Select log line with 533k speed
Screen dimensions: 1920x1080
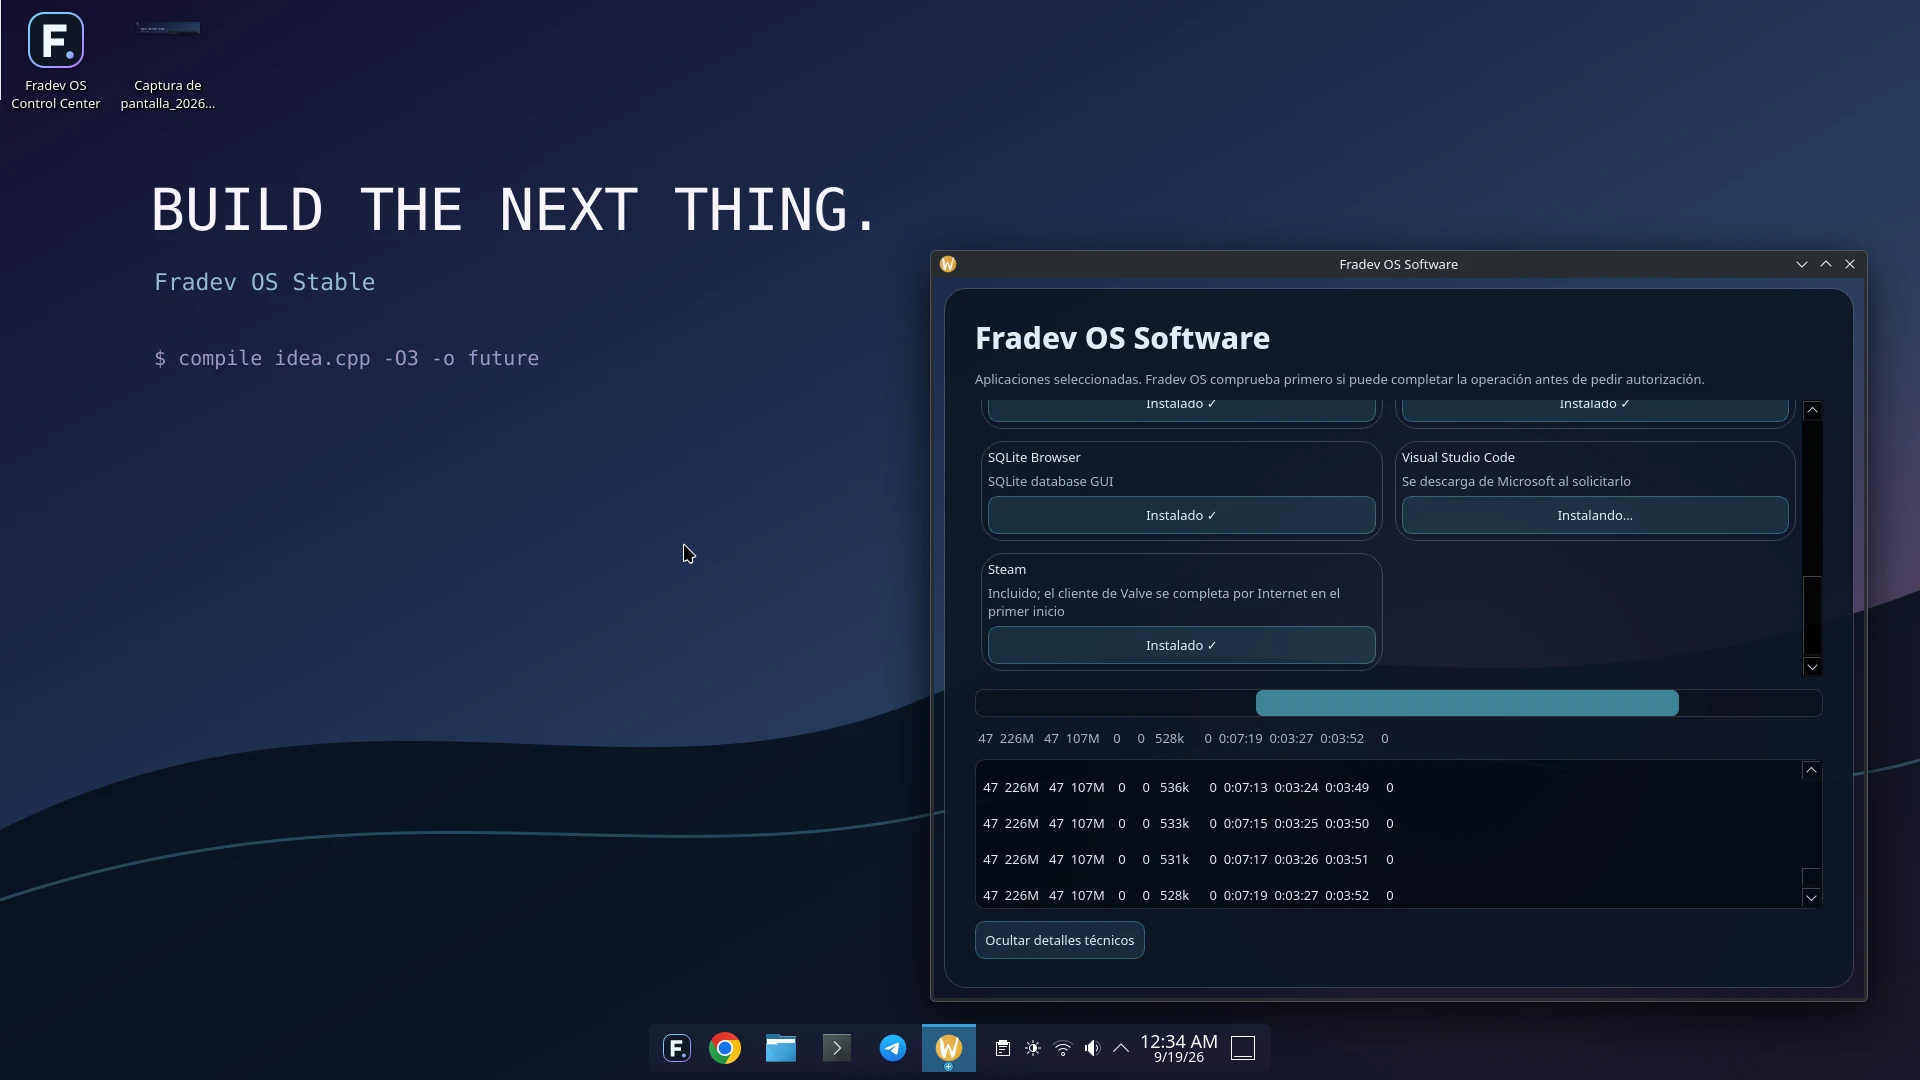pos(1188,824)
